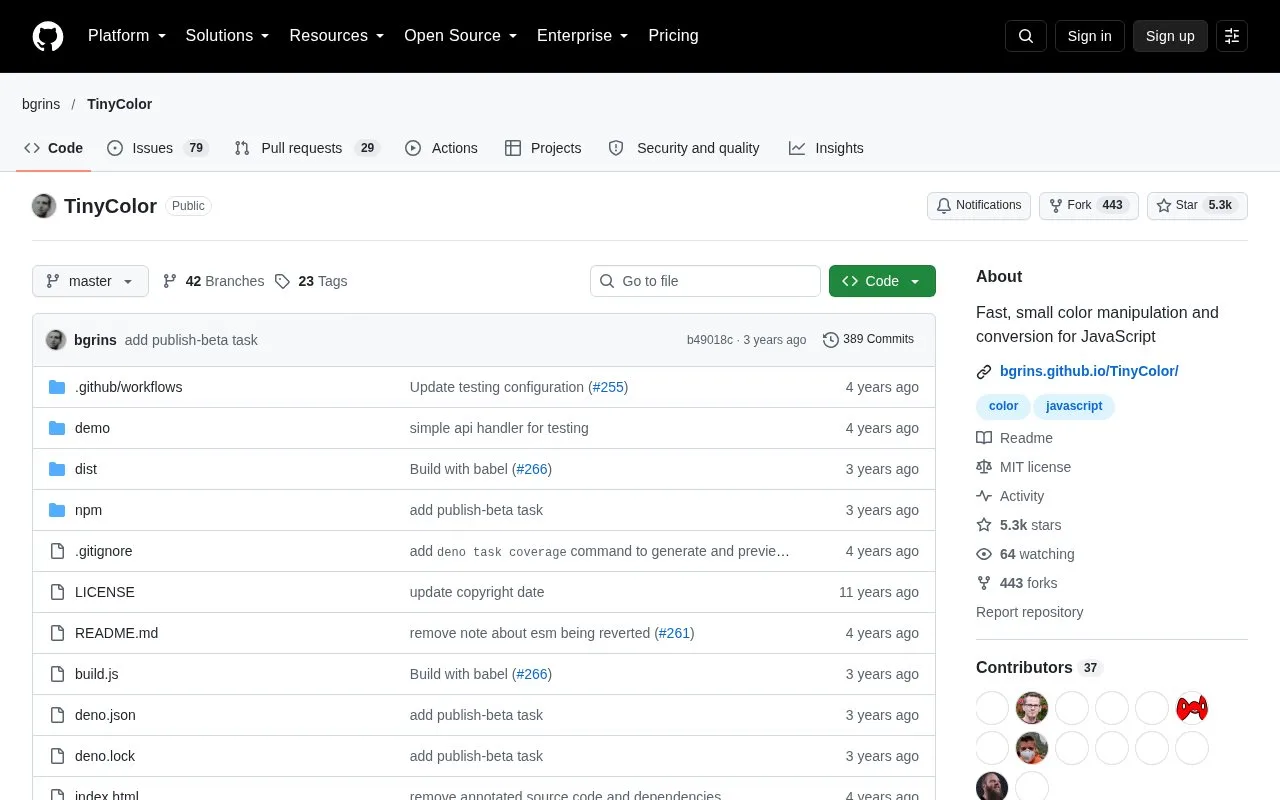This screenshot has width=1280, height=800.
Task: Click the GitHub logo icon
Action: [x=48, y=36]
